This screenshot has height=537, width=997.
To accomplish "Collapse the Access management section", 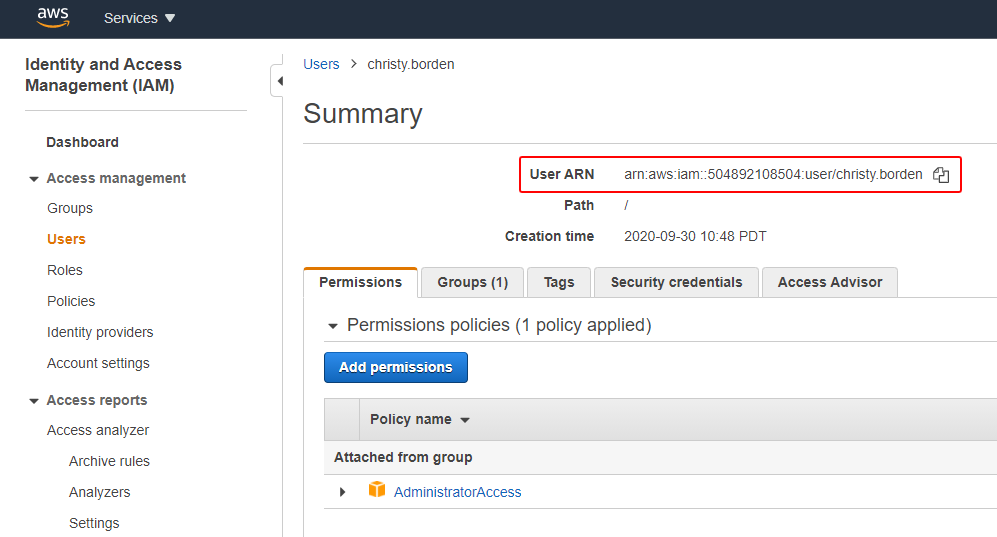I will [34, 179].
